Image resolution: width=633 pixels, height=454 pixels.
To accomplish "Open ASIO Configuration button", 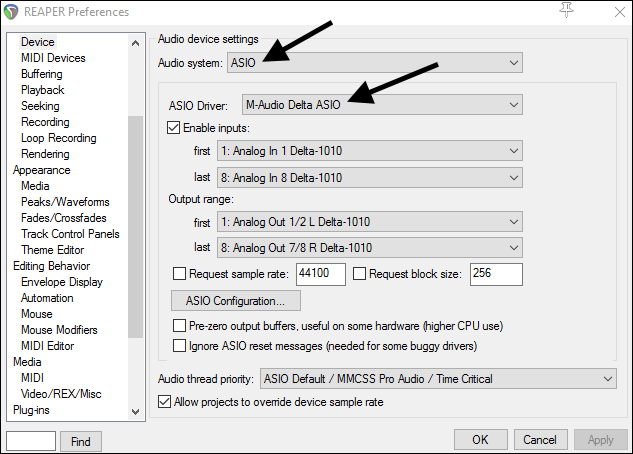I will (236, 301).
